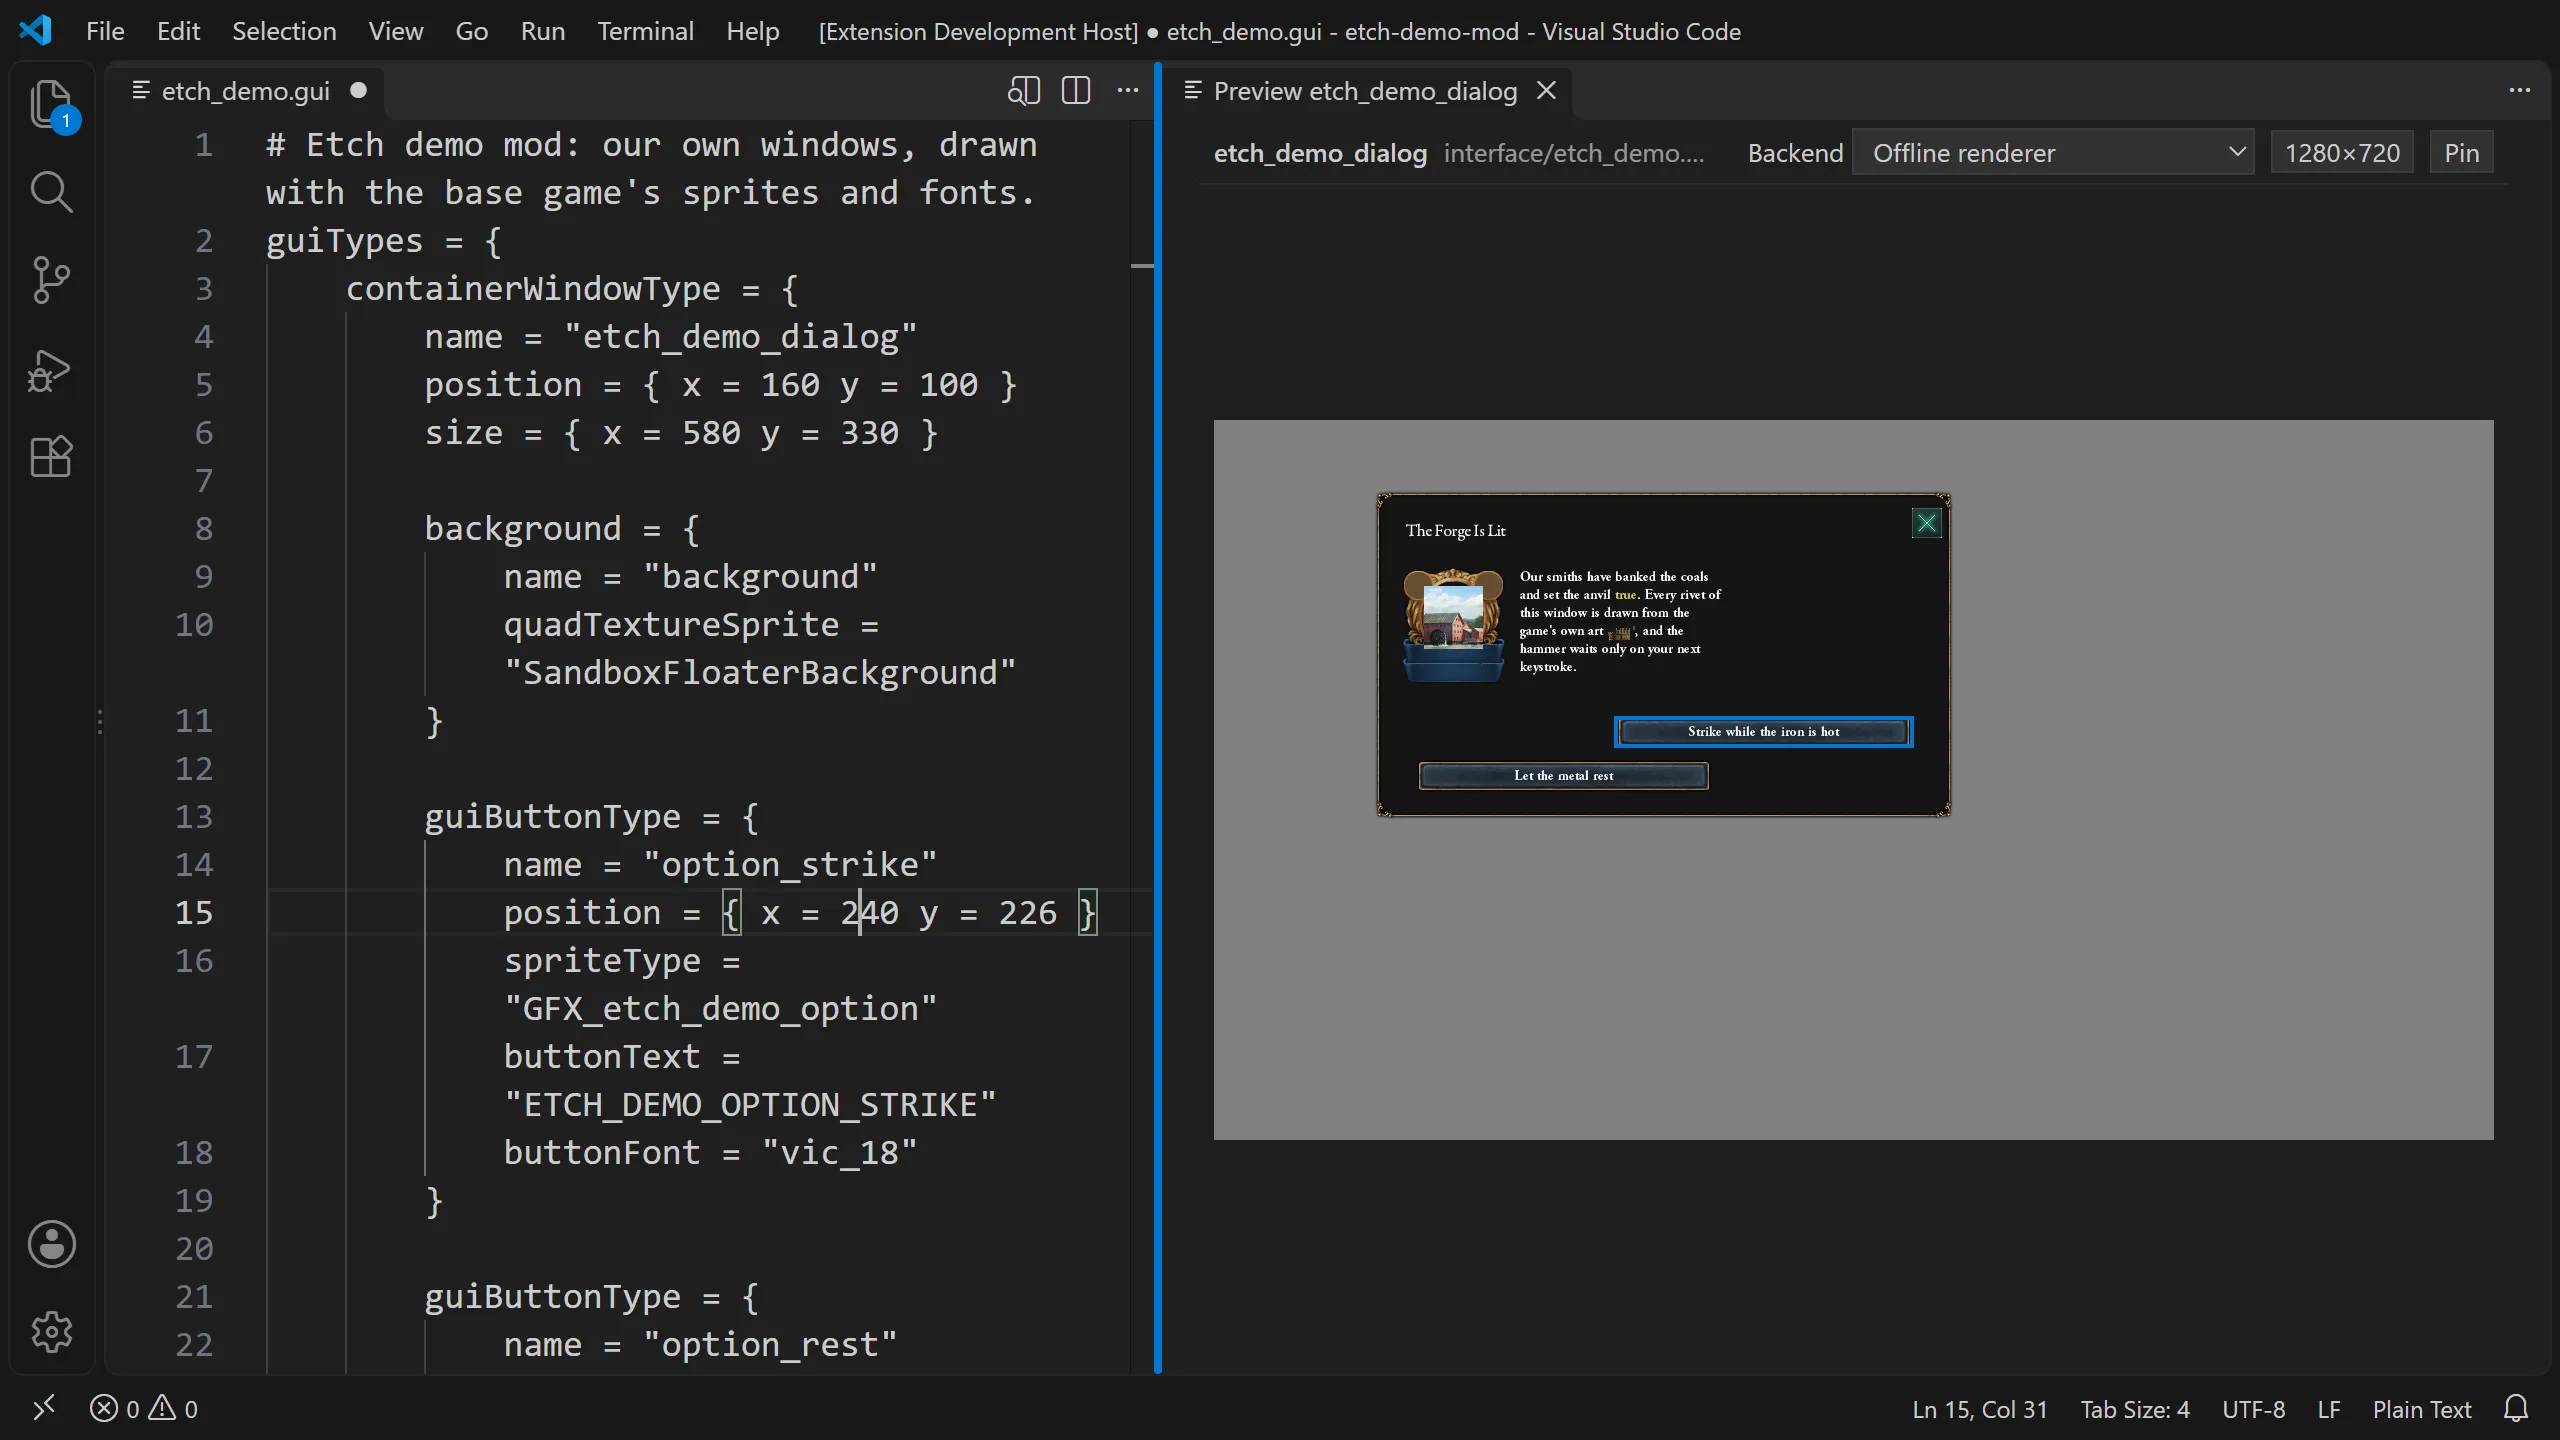The width and height of the screenshot is (2560, 1440).
Task: Open the Source Control view
Action: (x=51, y=280)
